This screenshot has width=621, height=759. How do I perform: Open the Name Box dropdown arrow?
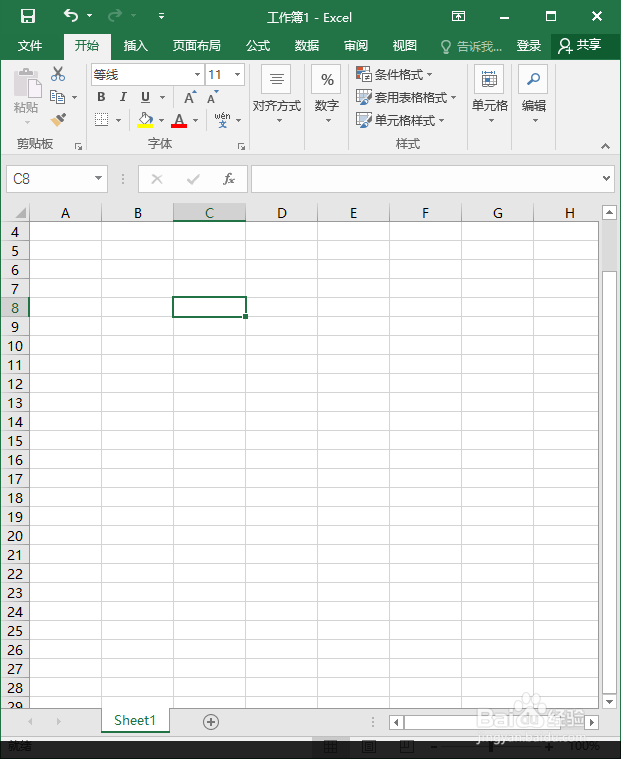click(98, 179)
